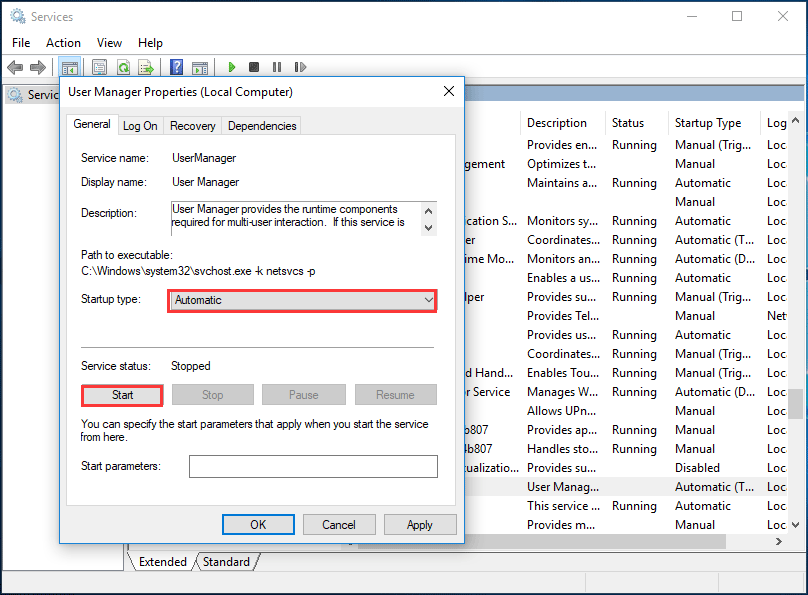Click the 'Enables a us...' description cell
The image size is (808, 595).
coord(563,278)
